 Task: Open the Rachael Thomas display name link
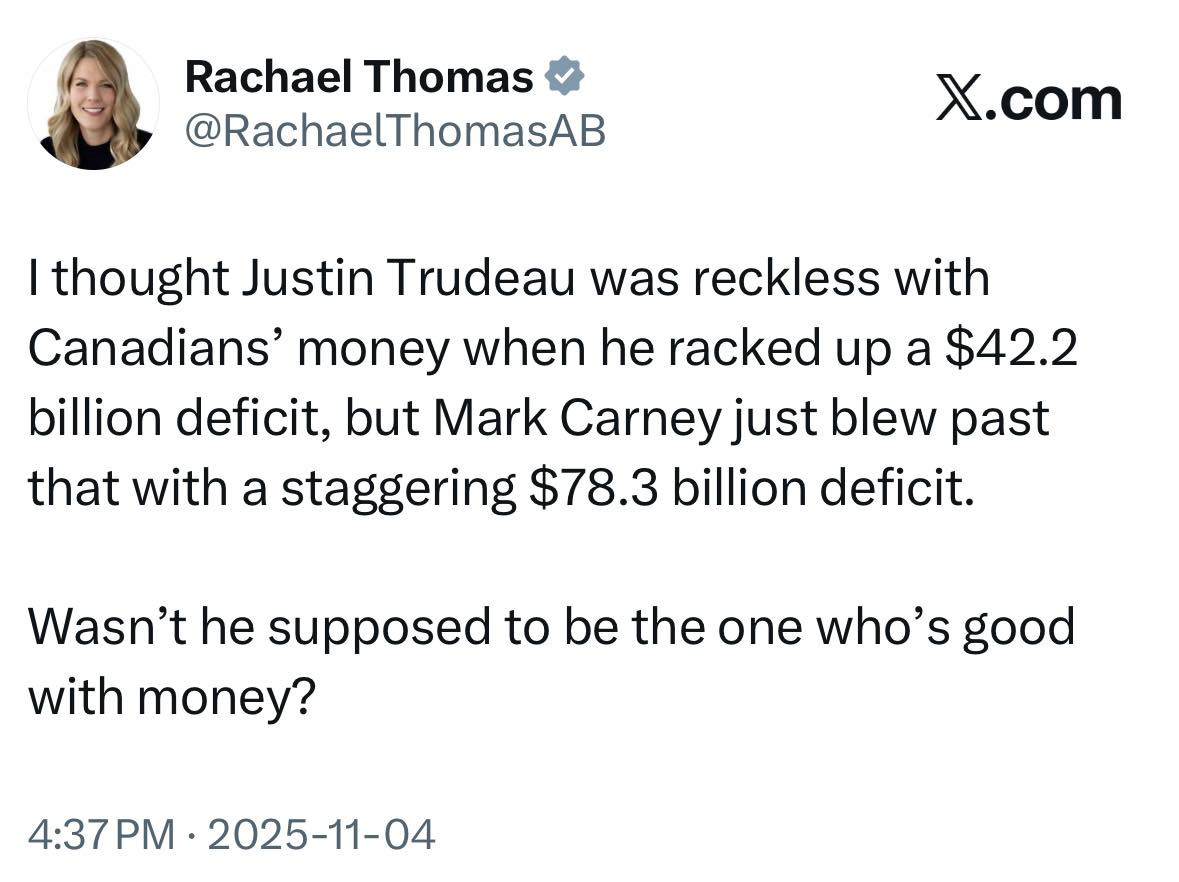coord(360,77)
